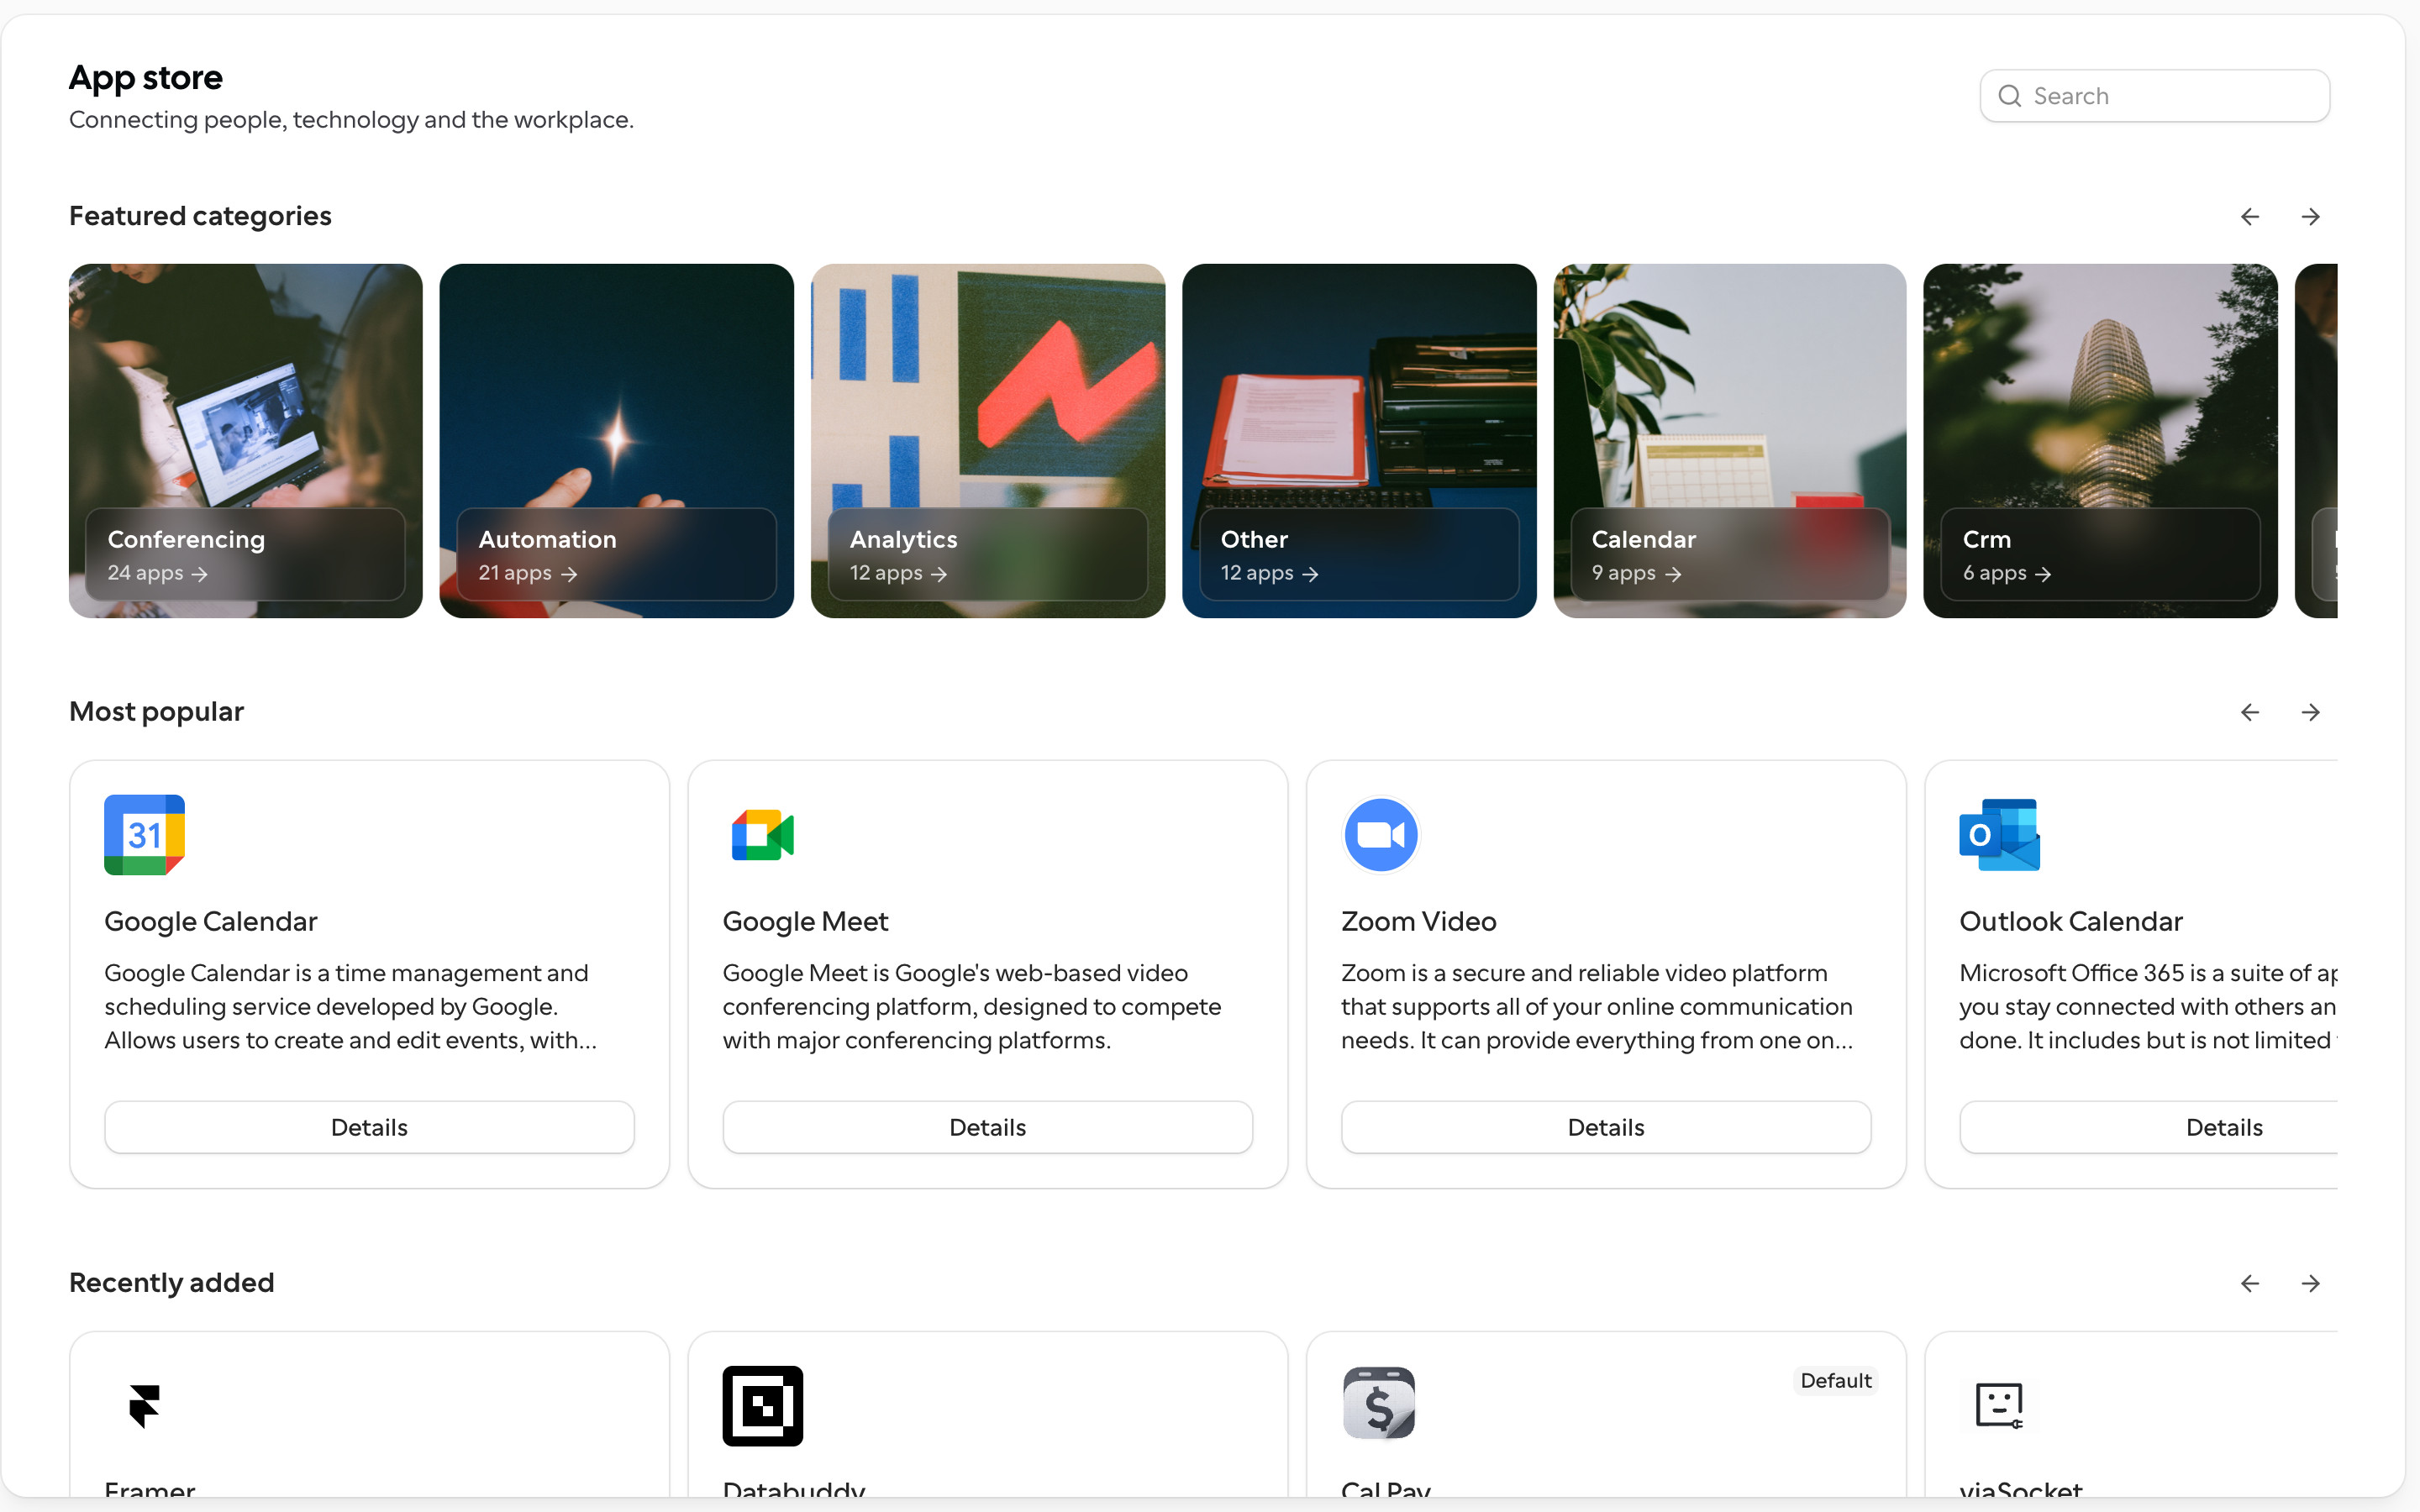Click the Recently added heading

(171, 1283)
